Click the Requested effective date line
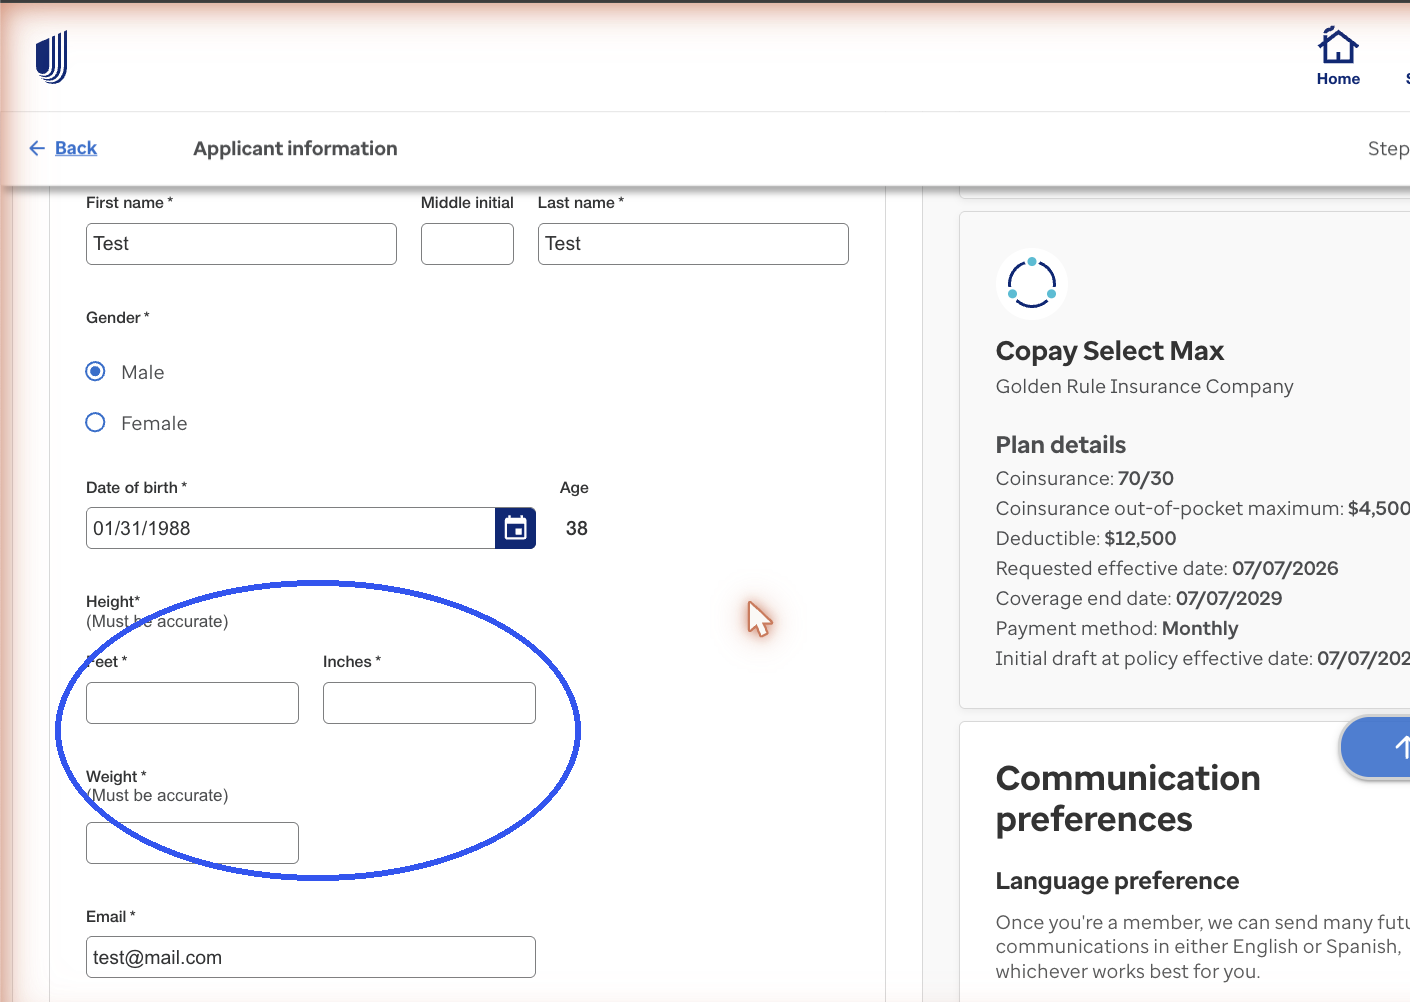 tap(1167, 568)
